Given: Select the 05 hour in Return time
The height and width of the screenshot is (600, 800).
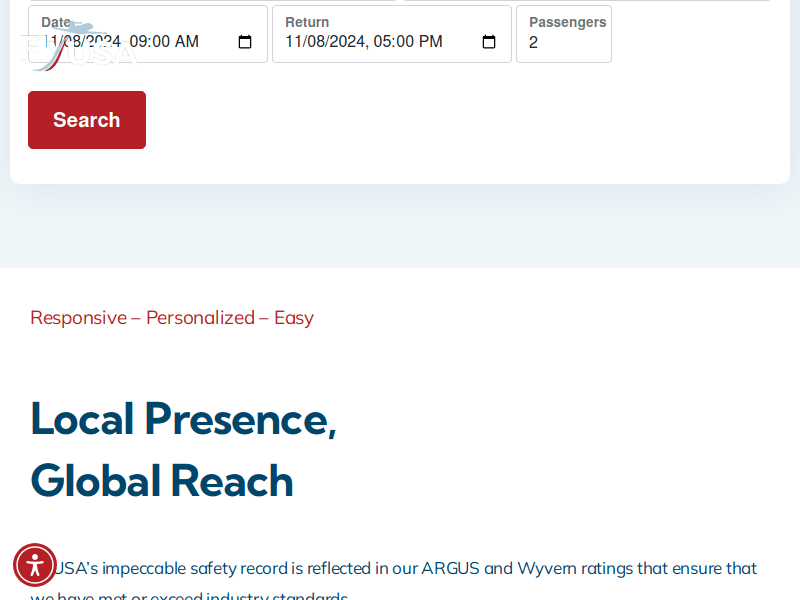Looking at the screenshot, I should pos(383,42).
